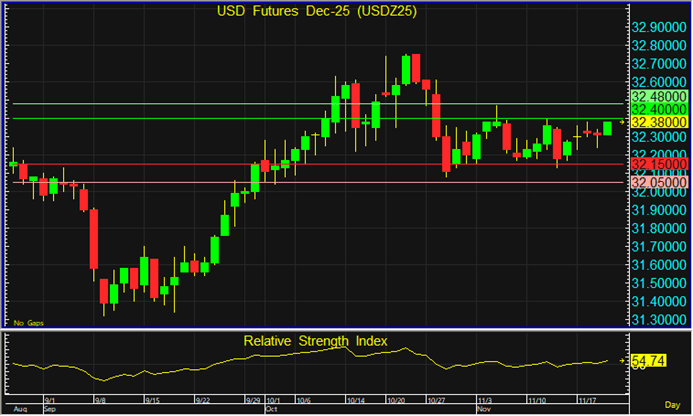Viewport: 693px width, 416px height.
Task: Click the yellow RSI line in lower pane
Action: tap(300, 357)
